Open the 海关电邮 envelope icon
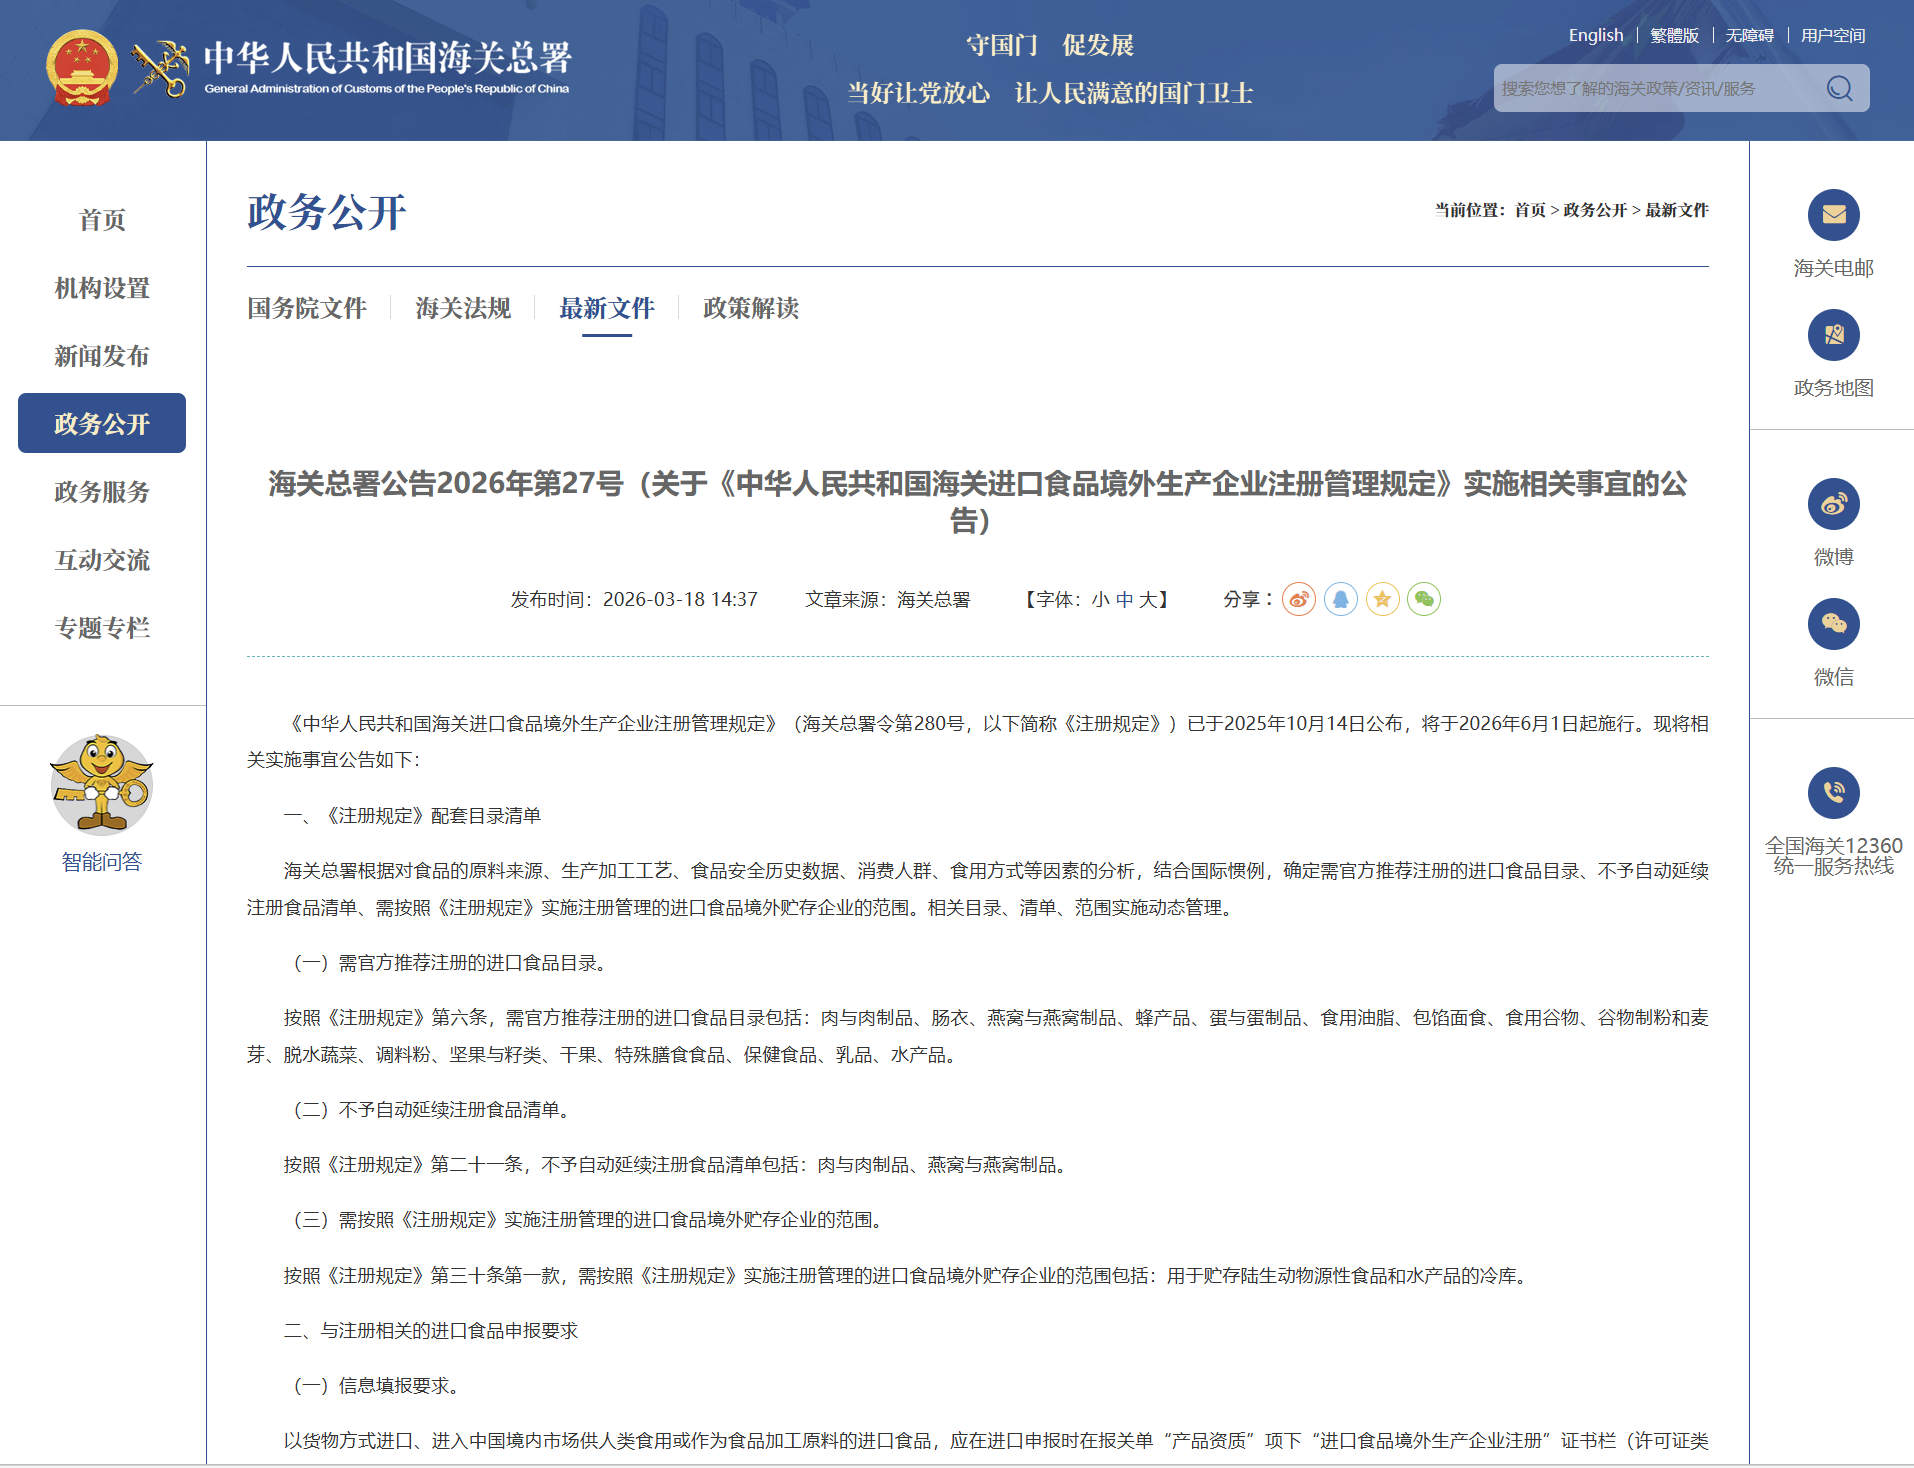 (x=1833, y=214)
